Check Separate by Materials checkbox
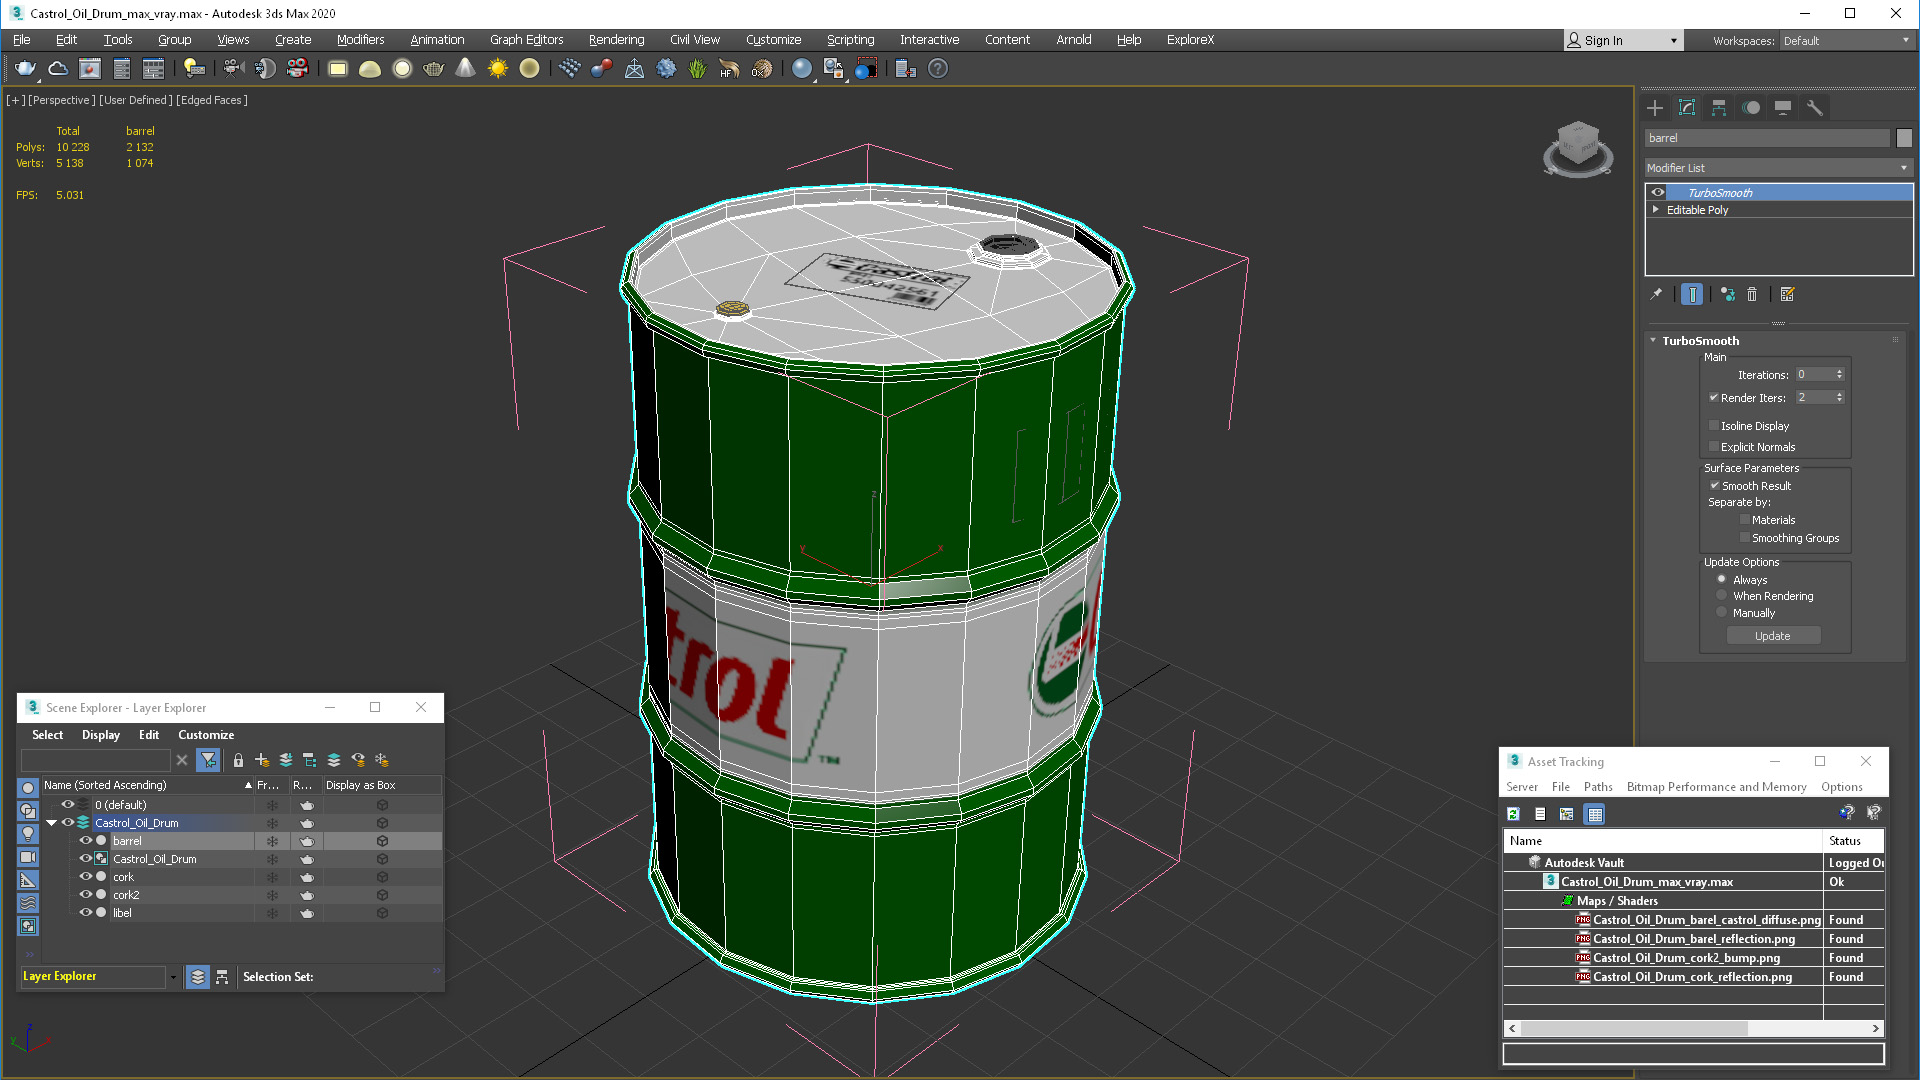The width and height of the screenshot is (1920, 1080). coord(1745,520)
